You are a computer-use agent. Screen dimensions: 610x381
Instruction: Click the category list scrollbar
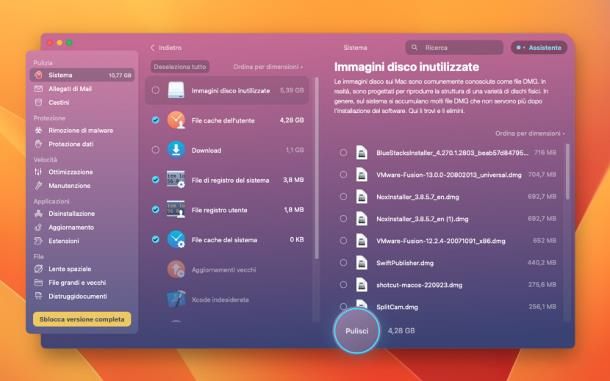click(x=316, y=168)
